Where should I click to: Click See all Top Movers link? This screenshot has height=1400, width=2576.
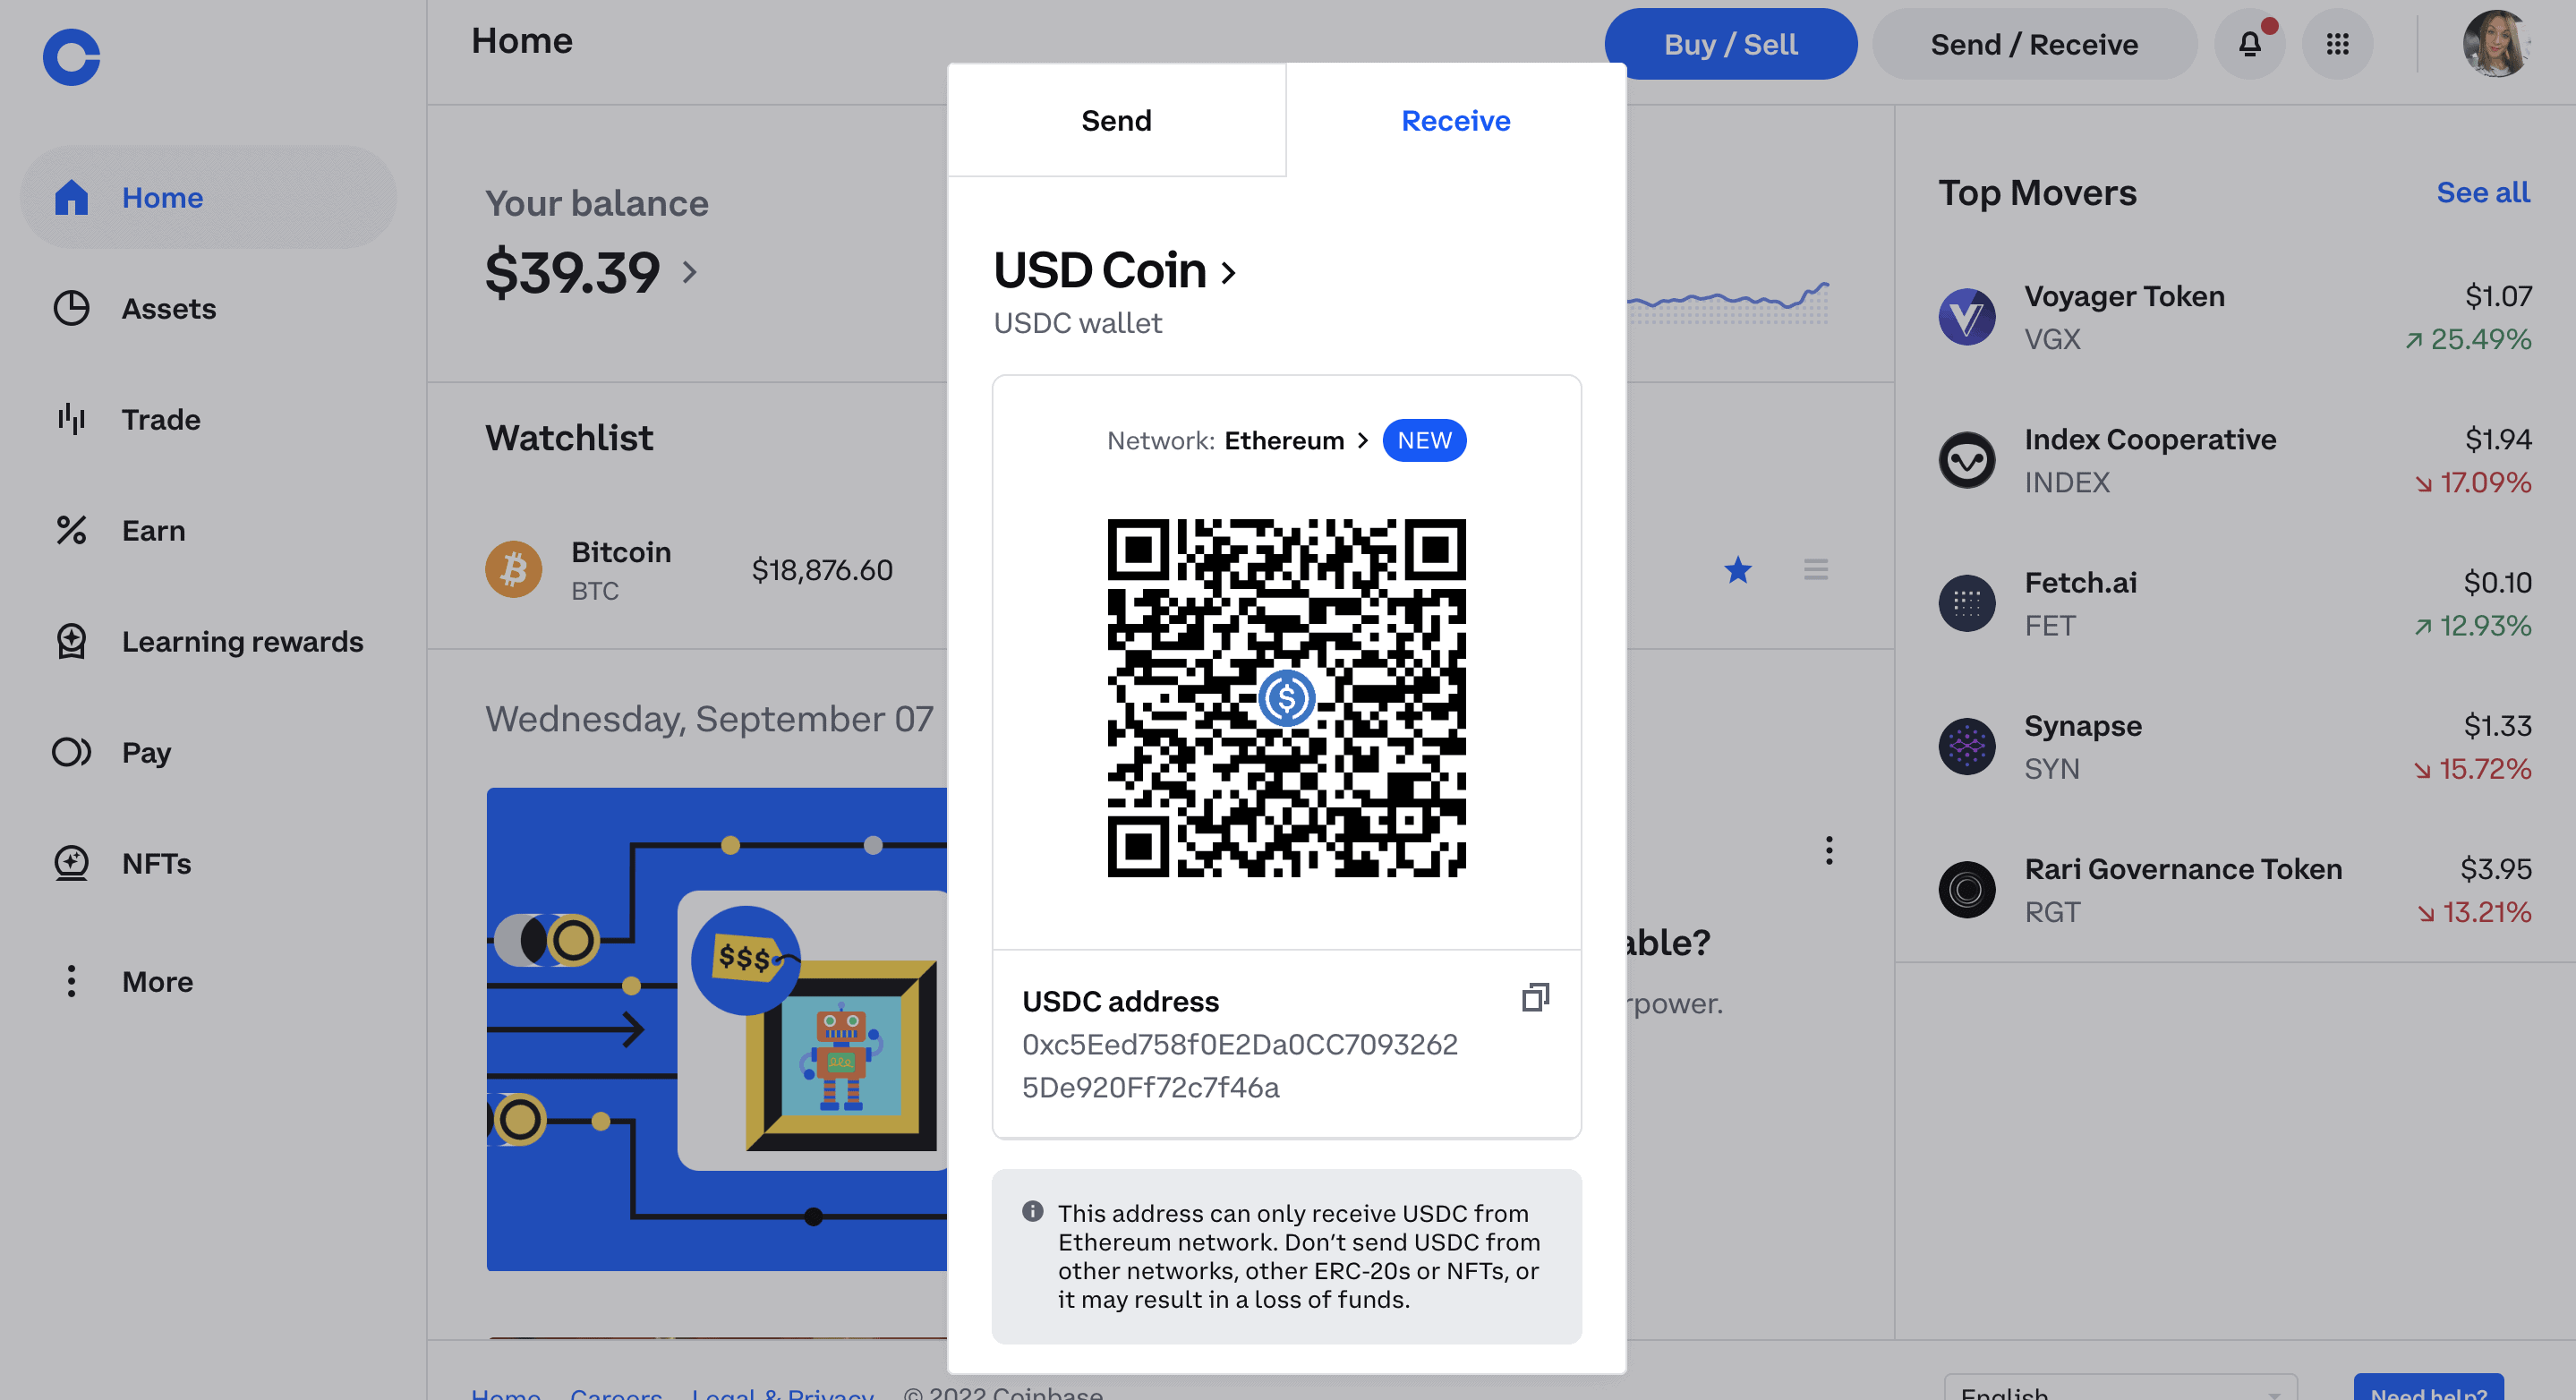(x=2481, y=190)
